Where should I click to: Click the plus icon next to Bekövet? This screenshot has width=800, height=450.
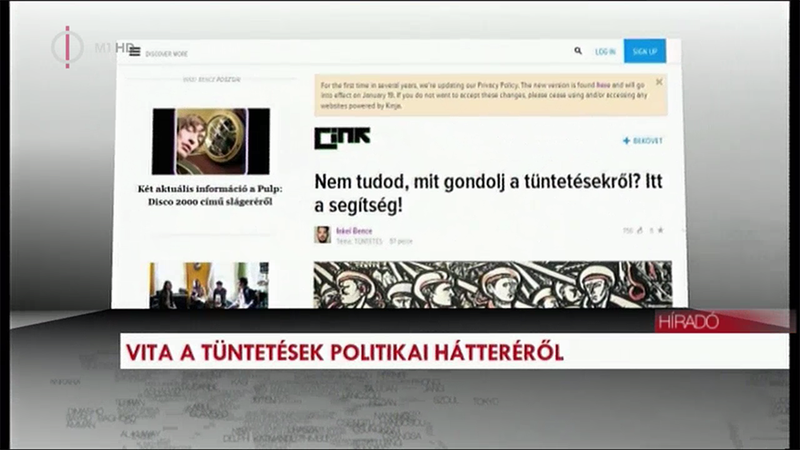click(x=627, y=141)
